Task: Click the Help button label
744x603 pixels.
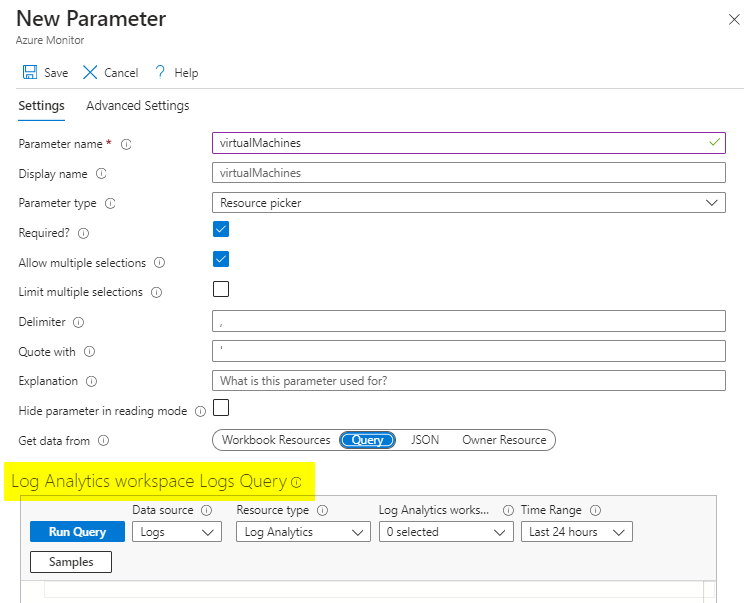Action: [186, 73]
